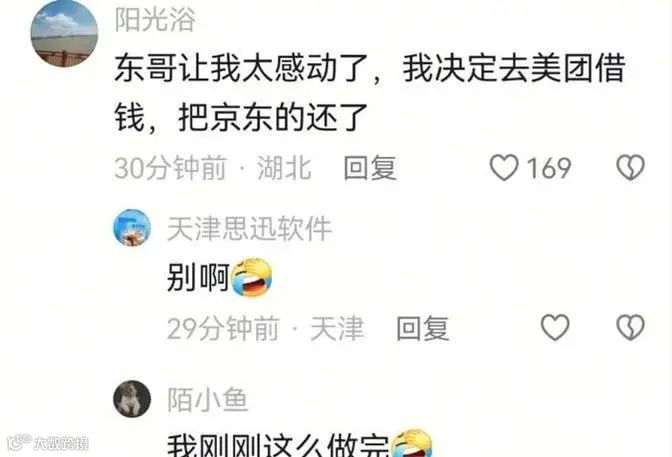Screen dimensions: 672x457
Task: Tap the 30分钟前 · 湖北 timestamp
Action: pyautogui.click(x=213, y=168)
